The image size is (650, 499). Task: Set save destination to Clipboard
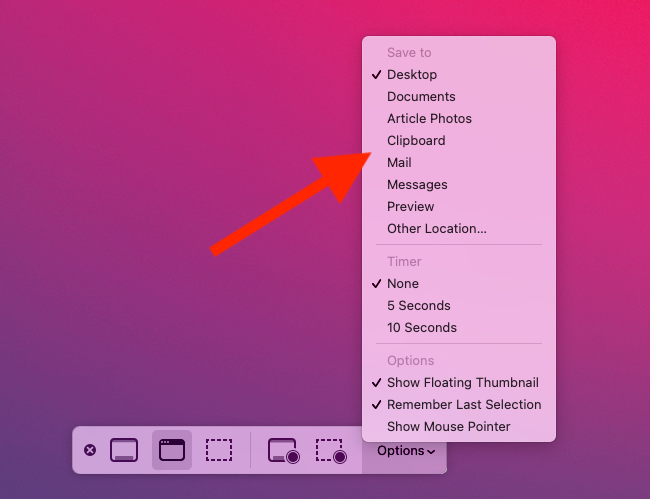pyautogui.click(x=459, y=140)
